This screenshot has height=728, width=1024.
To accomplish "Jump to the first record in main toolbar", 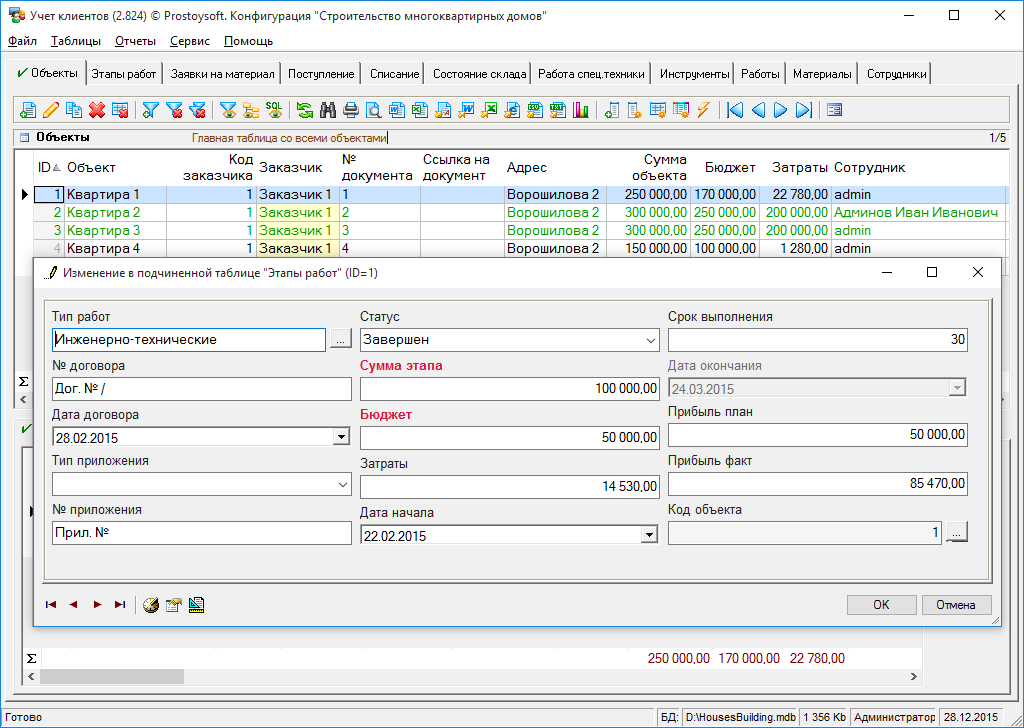I will [x=735, y=110].
